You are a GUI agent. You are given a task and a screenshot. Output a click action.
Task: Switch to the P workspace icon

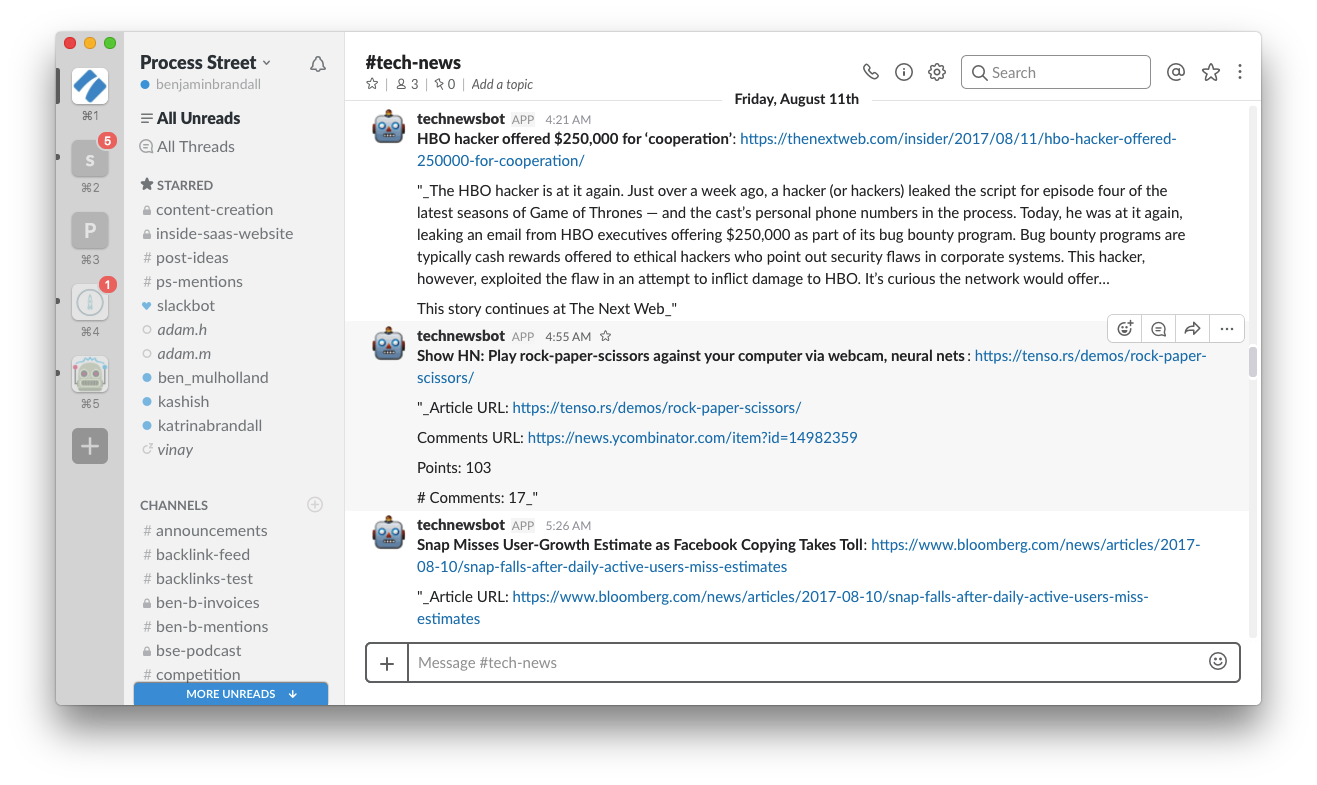coord(90,231)
